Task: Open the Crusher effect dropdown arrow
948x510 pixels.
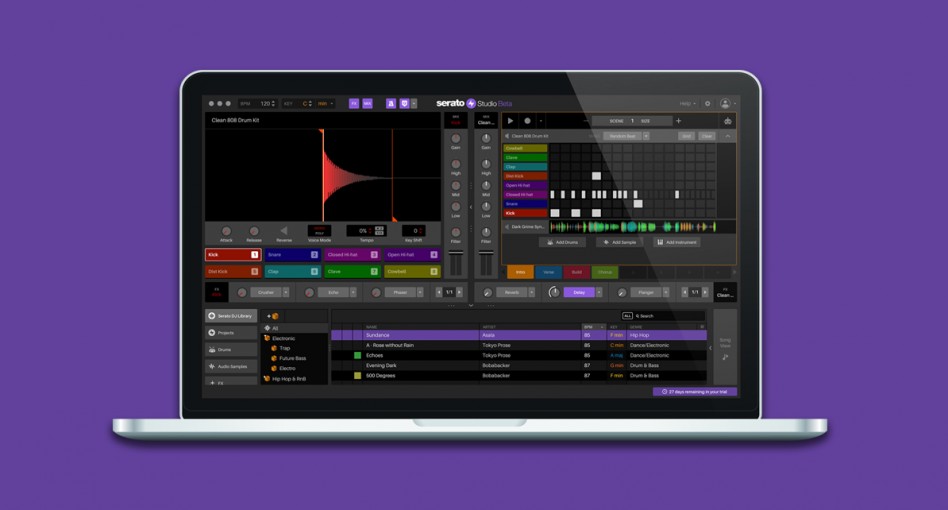Action: [x=286, y=293]
